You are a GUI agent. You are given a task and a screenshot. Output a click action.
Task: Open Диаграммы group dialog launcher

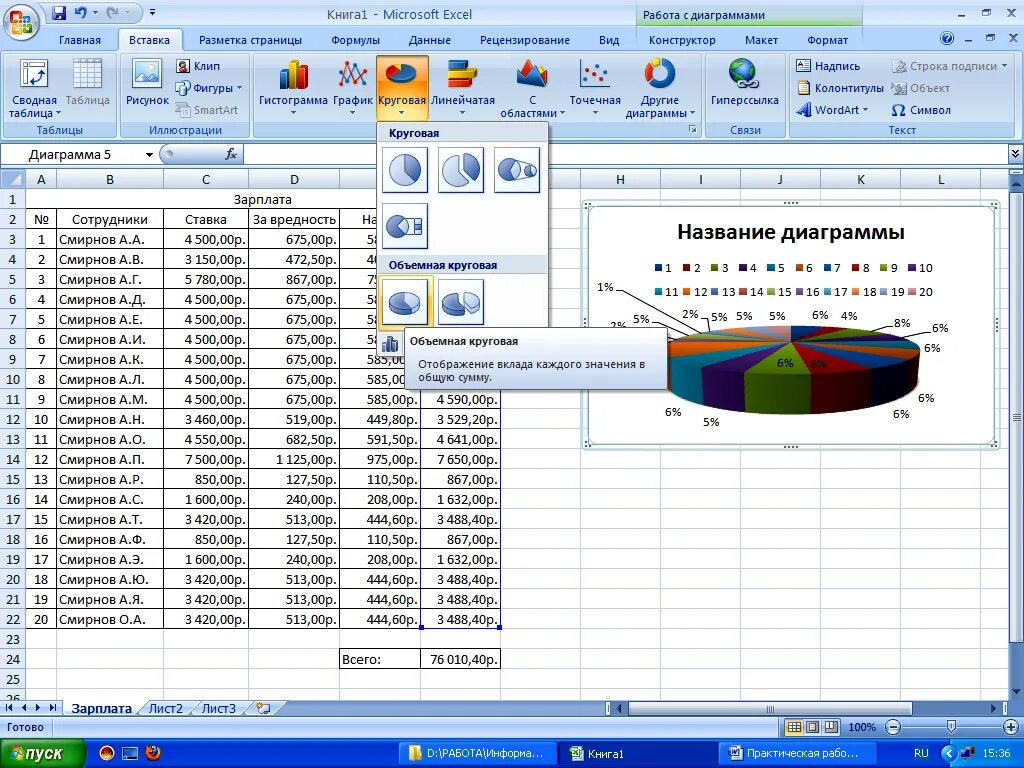pyautogui.click(x=692, y=130)
